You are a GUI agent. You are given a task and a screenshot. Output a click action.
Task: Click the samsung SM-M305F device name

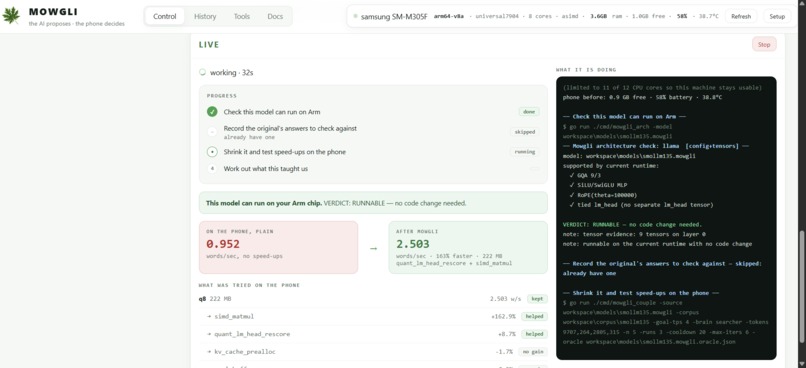[x=394, y=16]
